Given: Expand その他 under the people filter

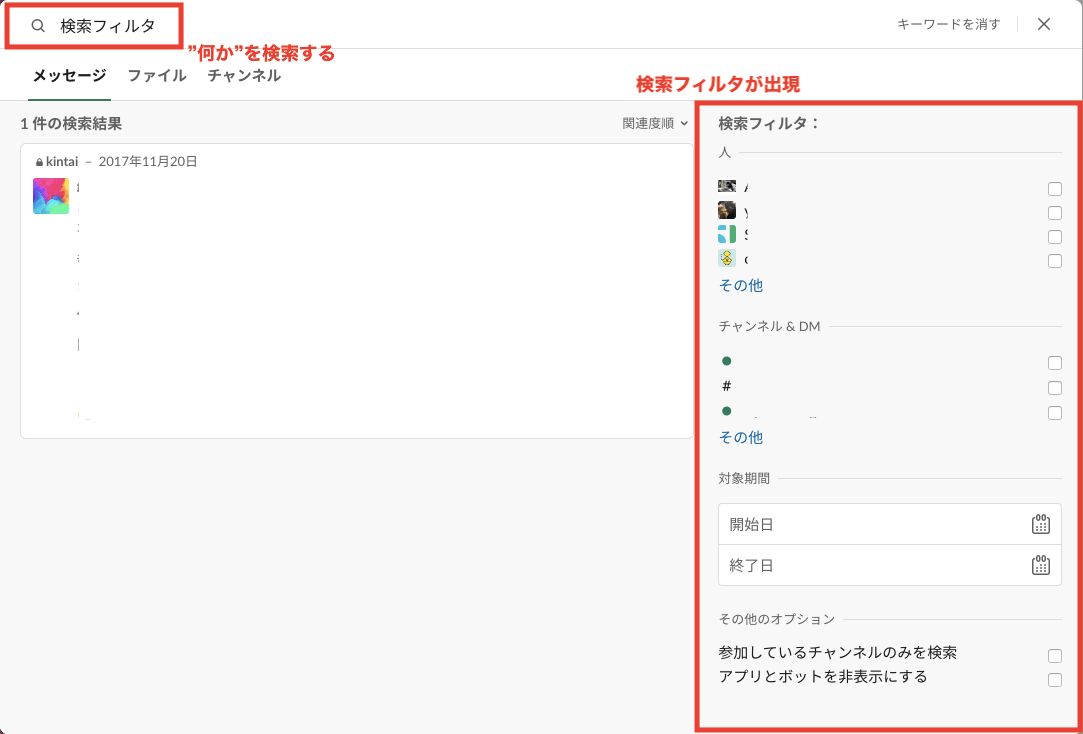Looking at the screenshot, I should point(740,285).
